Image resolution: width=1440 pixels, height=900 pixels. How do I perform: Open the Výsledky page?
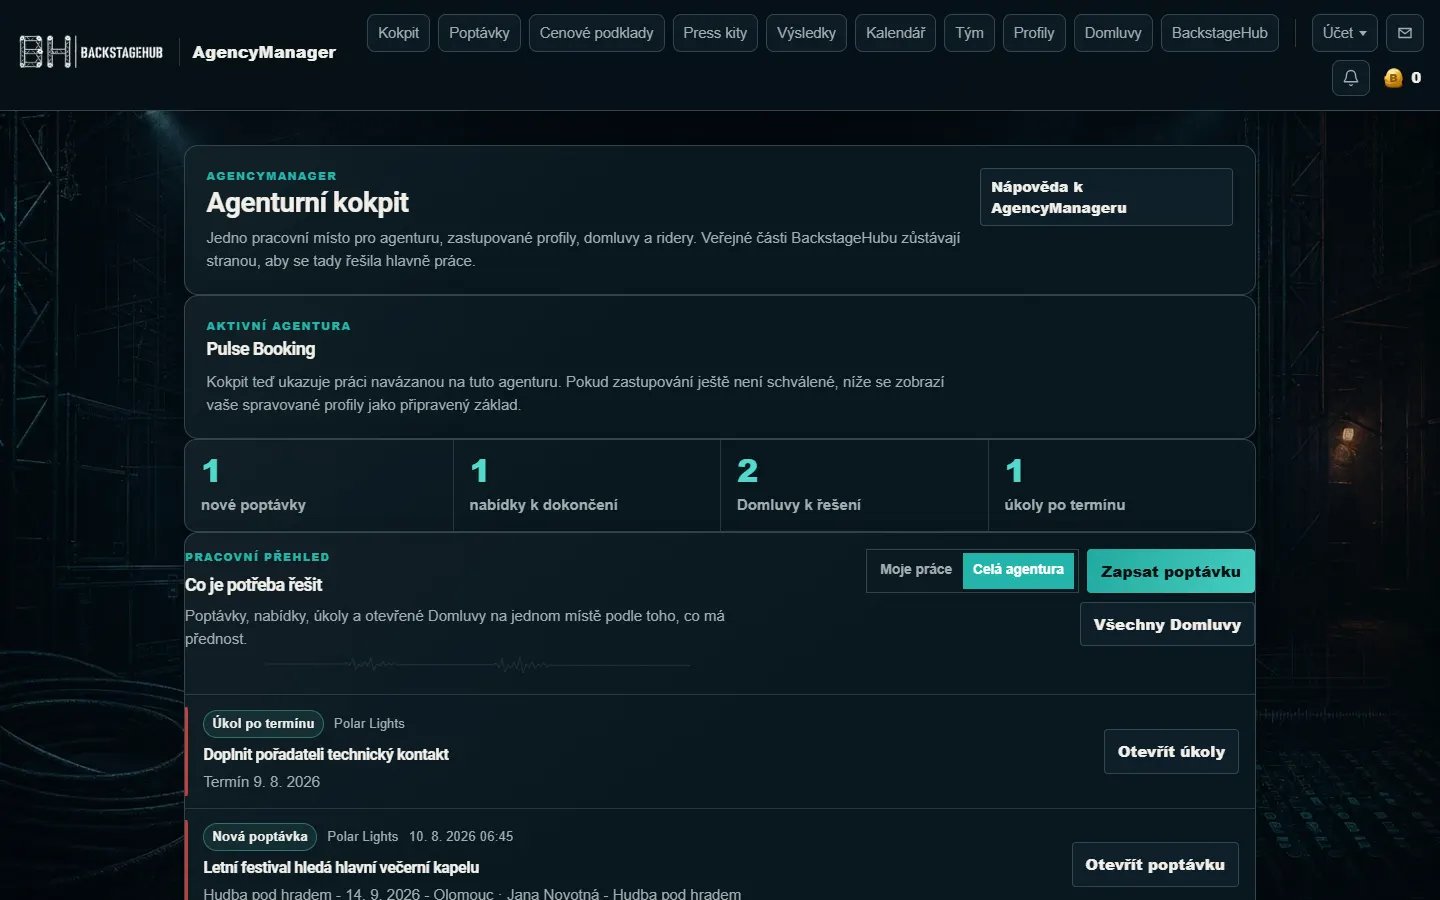[x=806, y=33]
